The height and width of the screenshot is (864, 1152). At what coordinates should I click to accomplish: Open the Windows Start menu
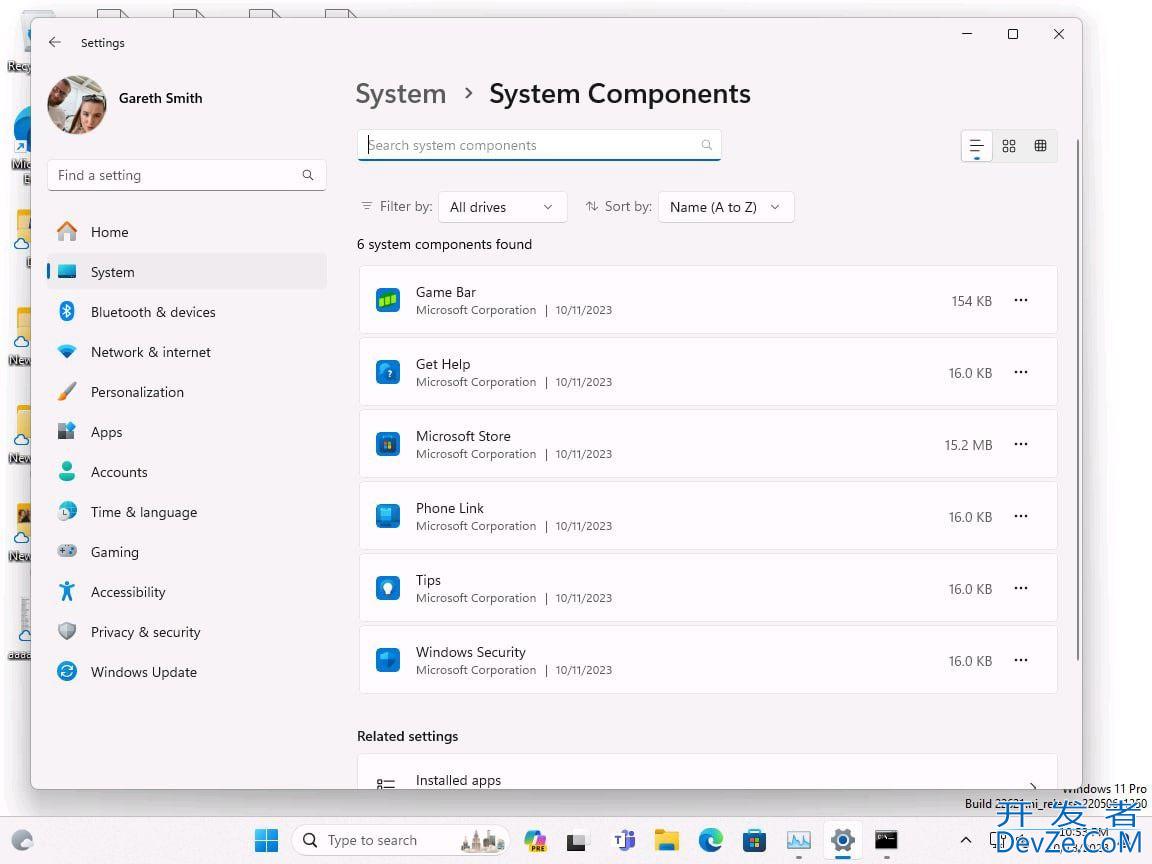click(x=266, y=840)
